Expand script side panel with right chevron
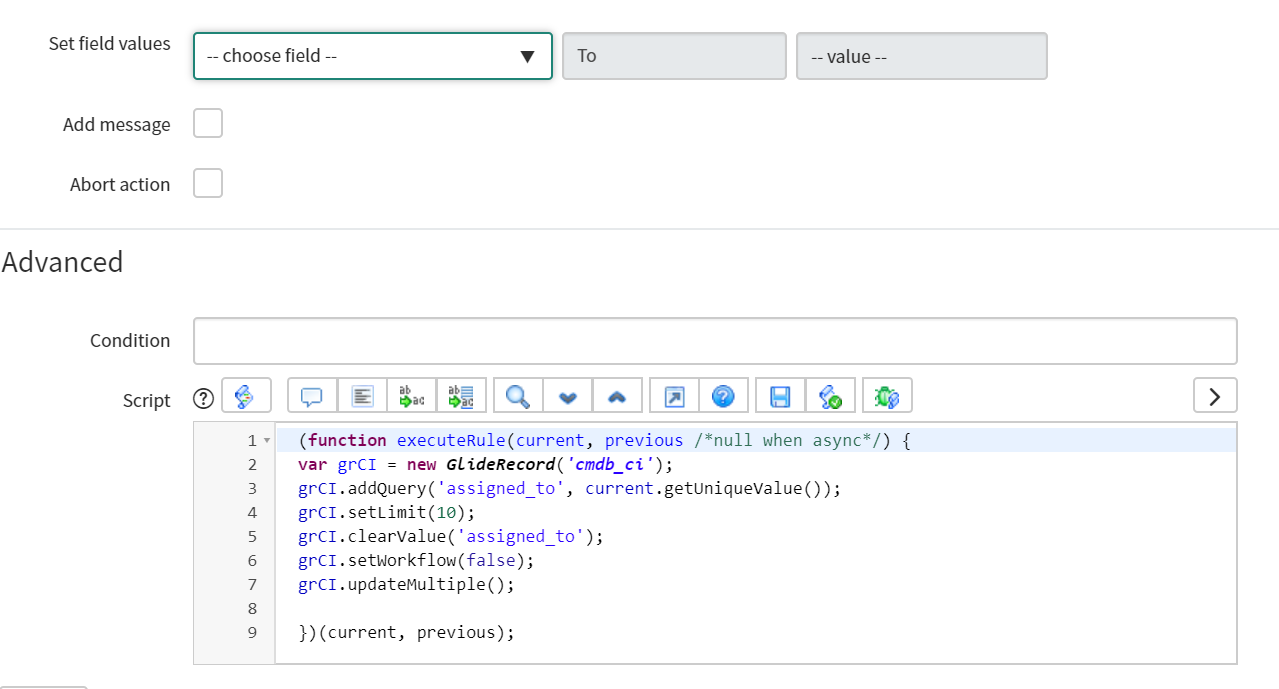Image resolution: width=1279 pixels, height=689 pixels. click(x=1215, y=396)
